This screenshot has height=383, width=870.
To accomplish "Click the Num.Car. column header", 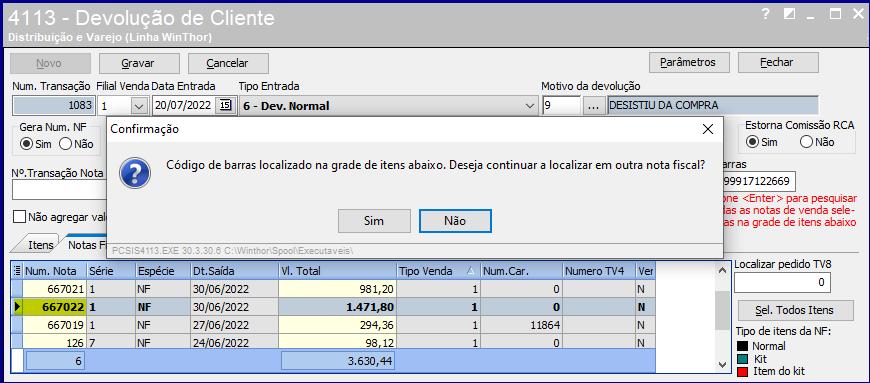I will pyautogui.click(x=522, y=271).
